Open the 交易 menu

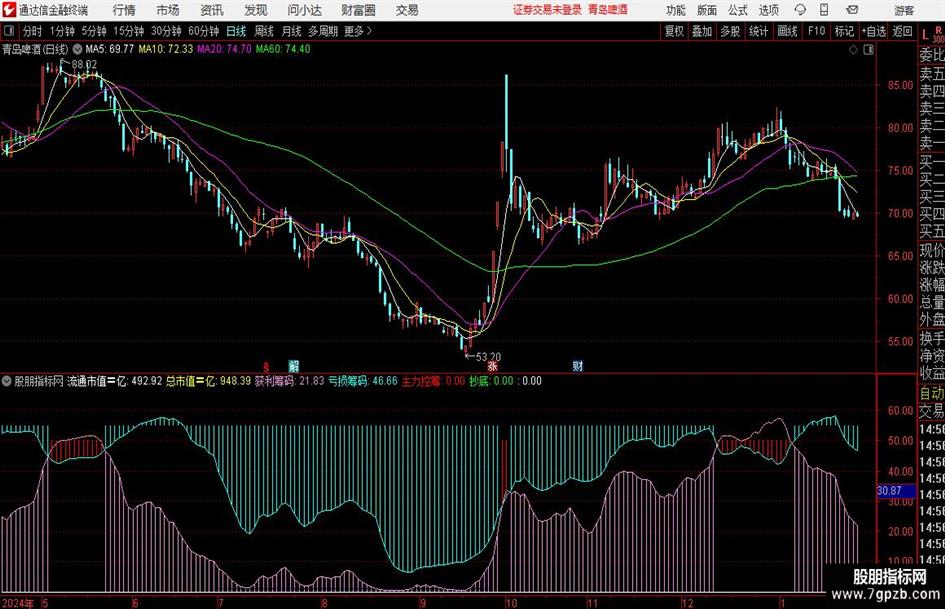coord(407,10)
